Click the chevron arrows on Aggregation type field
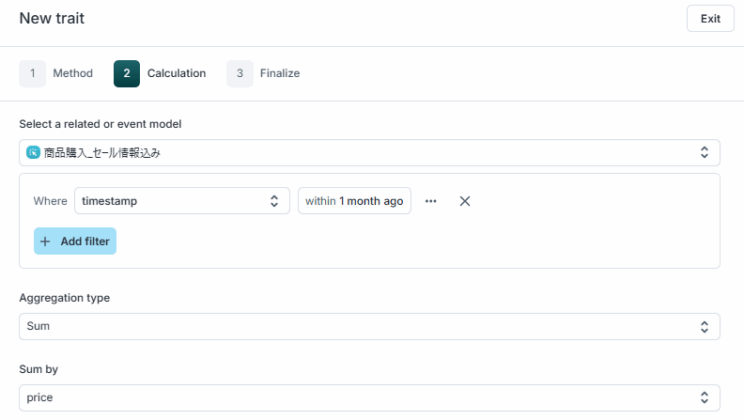The image size is (744, 420). click(704, 327)
